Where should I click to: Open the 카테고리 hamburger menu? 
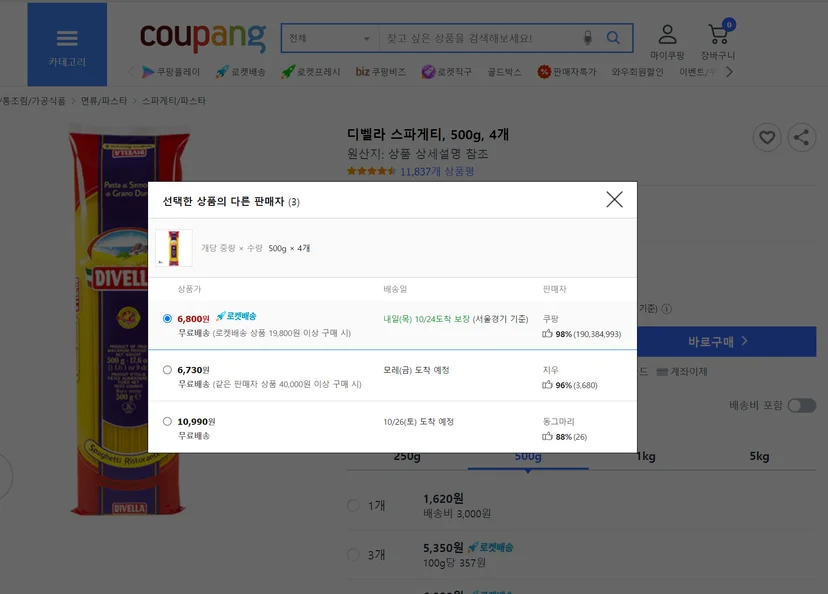point(67,44)
